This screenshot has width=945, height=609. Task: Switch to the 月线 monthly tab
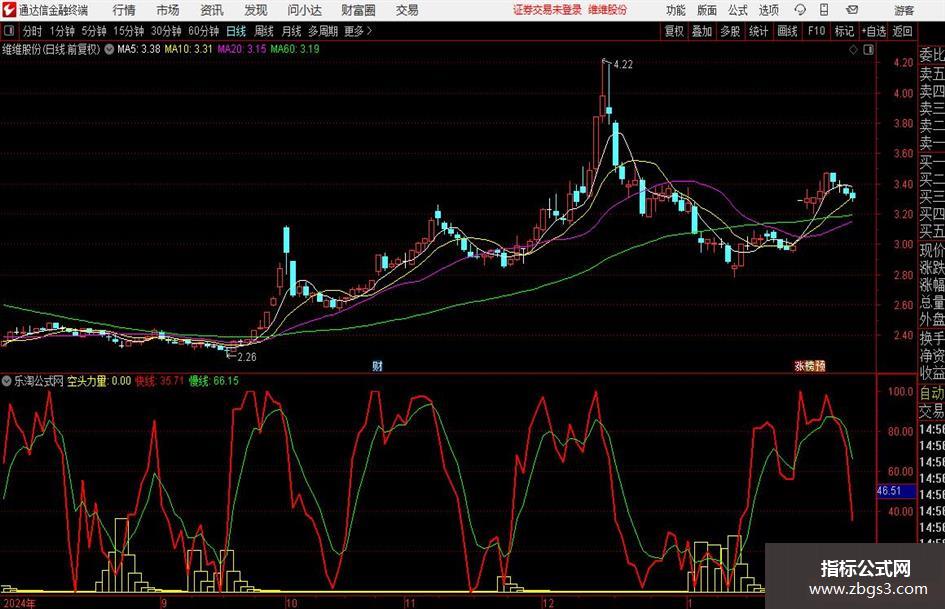pyautogui.click(x=291, y=31)
